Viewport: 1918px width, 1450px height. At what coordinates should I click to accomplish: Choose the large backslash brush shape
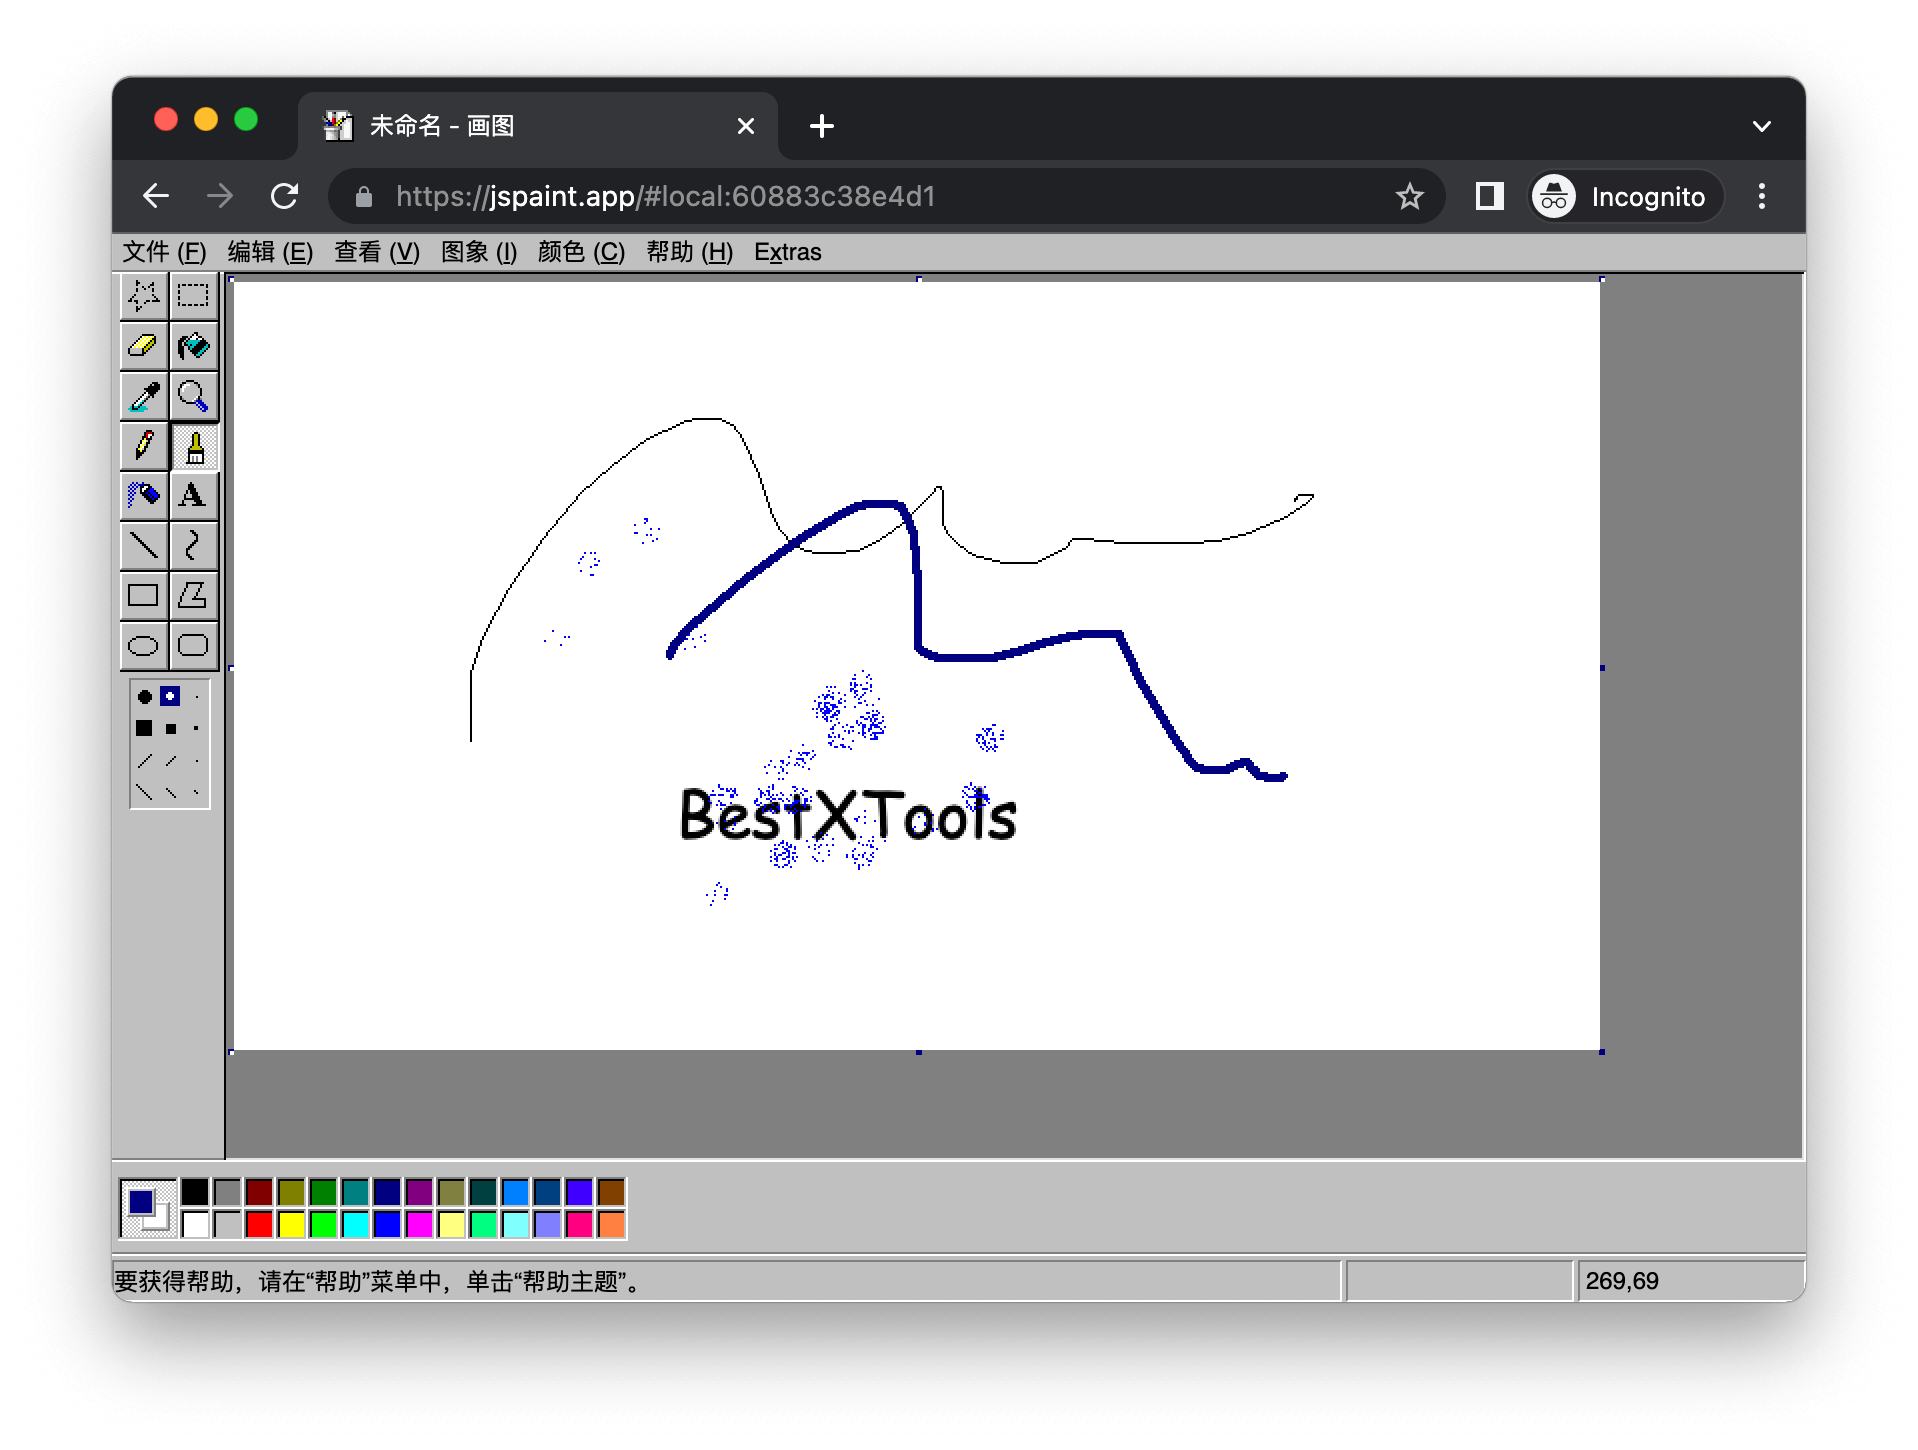pyautogui.click(x=144, y=793)
